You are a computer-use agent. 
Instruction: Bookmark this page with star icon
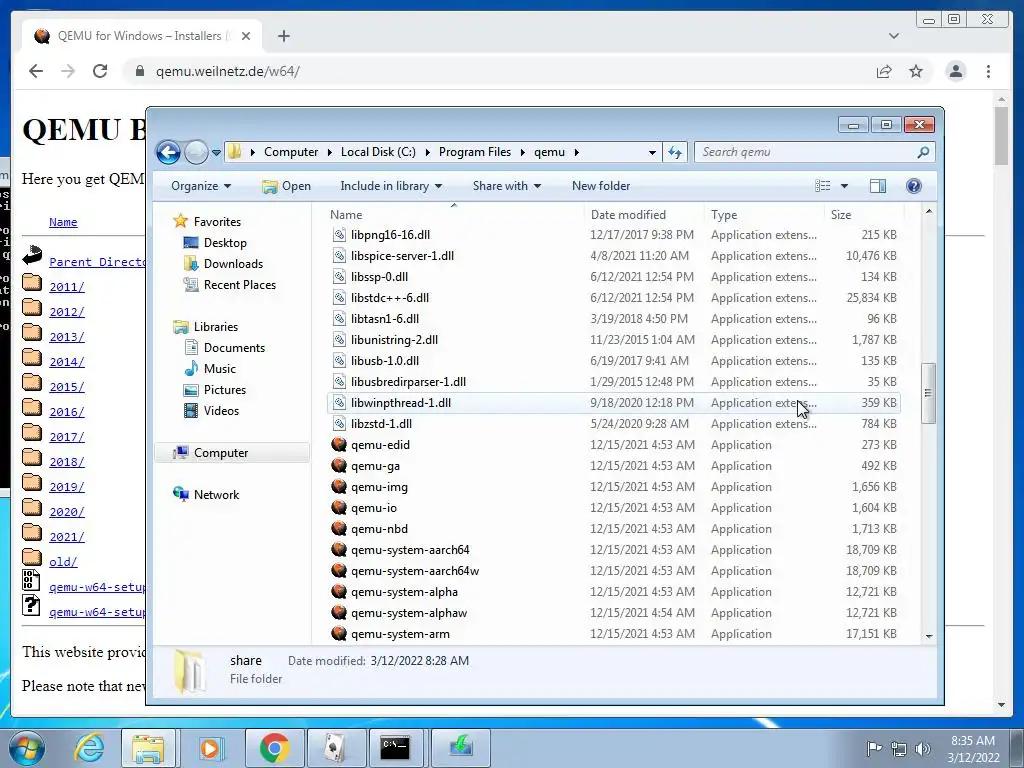(916, 71)
